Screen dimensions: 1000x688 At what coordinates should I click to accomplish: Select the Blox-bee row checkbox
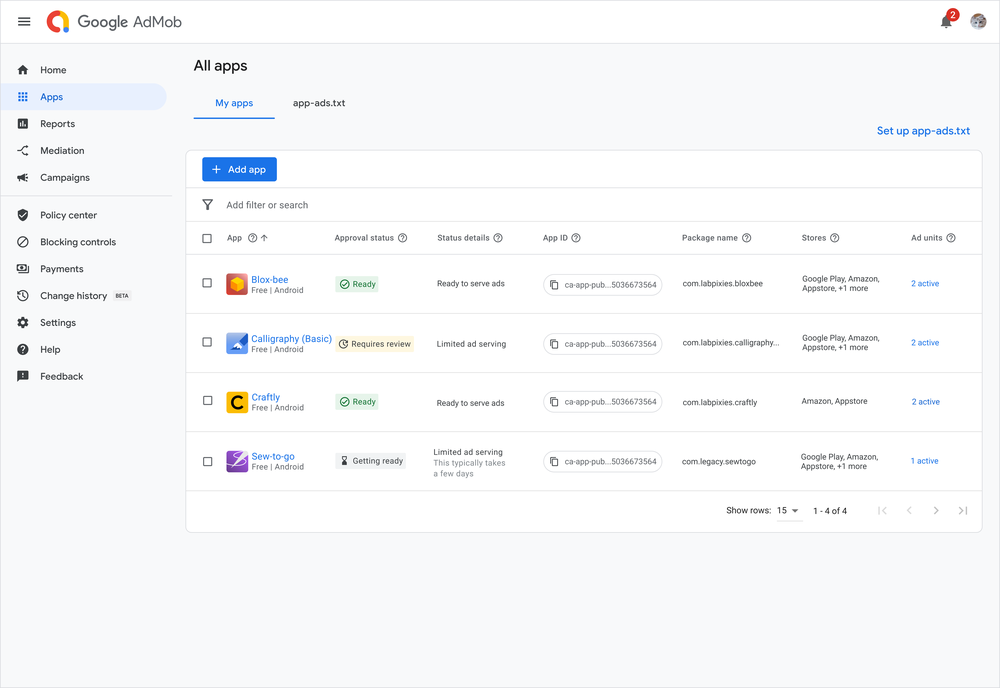[x=207, y=284]
